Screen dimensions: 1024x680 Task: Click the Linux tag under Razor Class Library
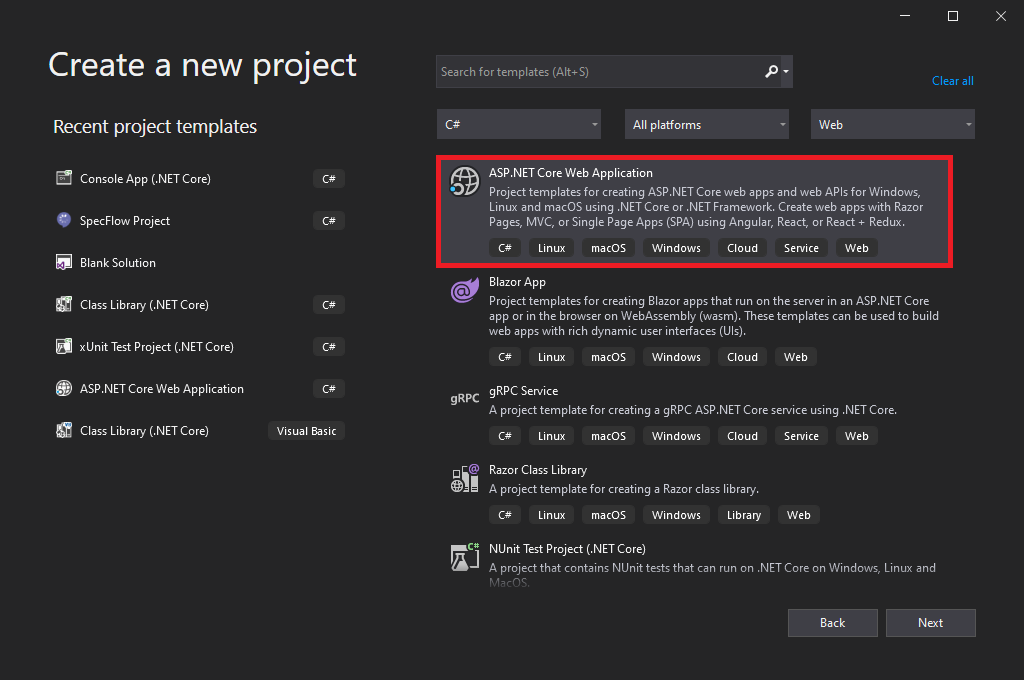tap(551, 515)
